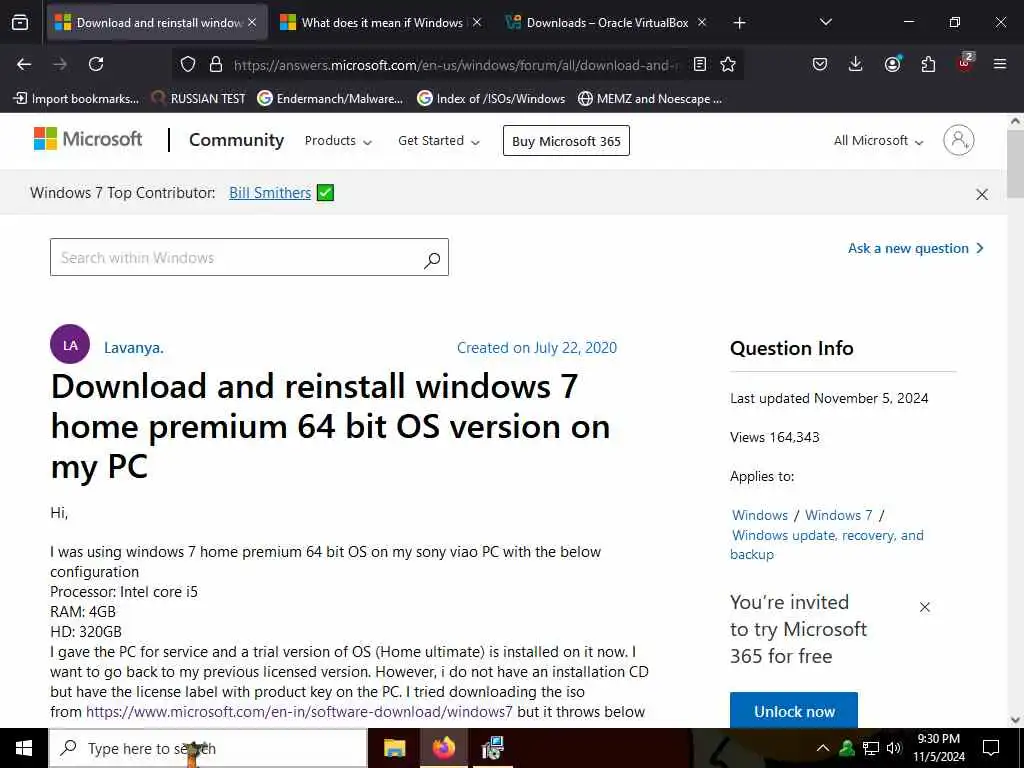1024x768 pixels.
Task: Open Endermanch/Malware bookmark
Action: [x=330, y=99]
